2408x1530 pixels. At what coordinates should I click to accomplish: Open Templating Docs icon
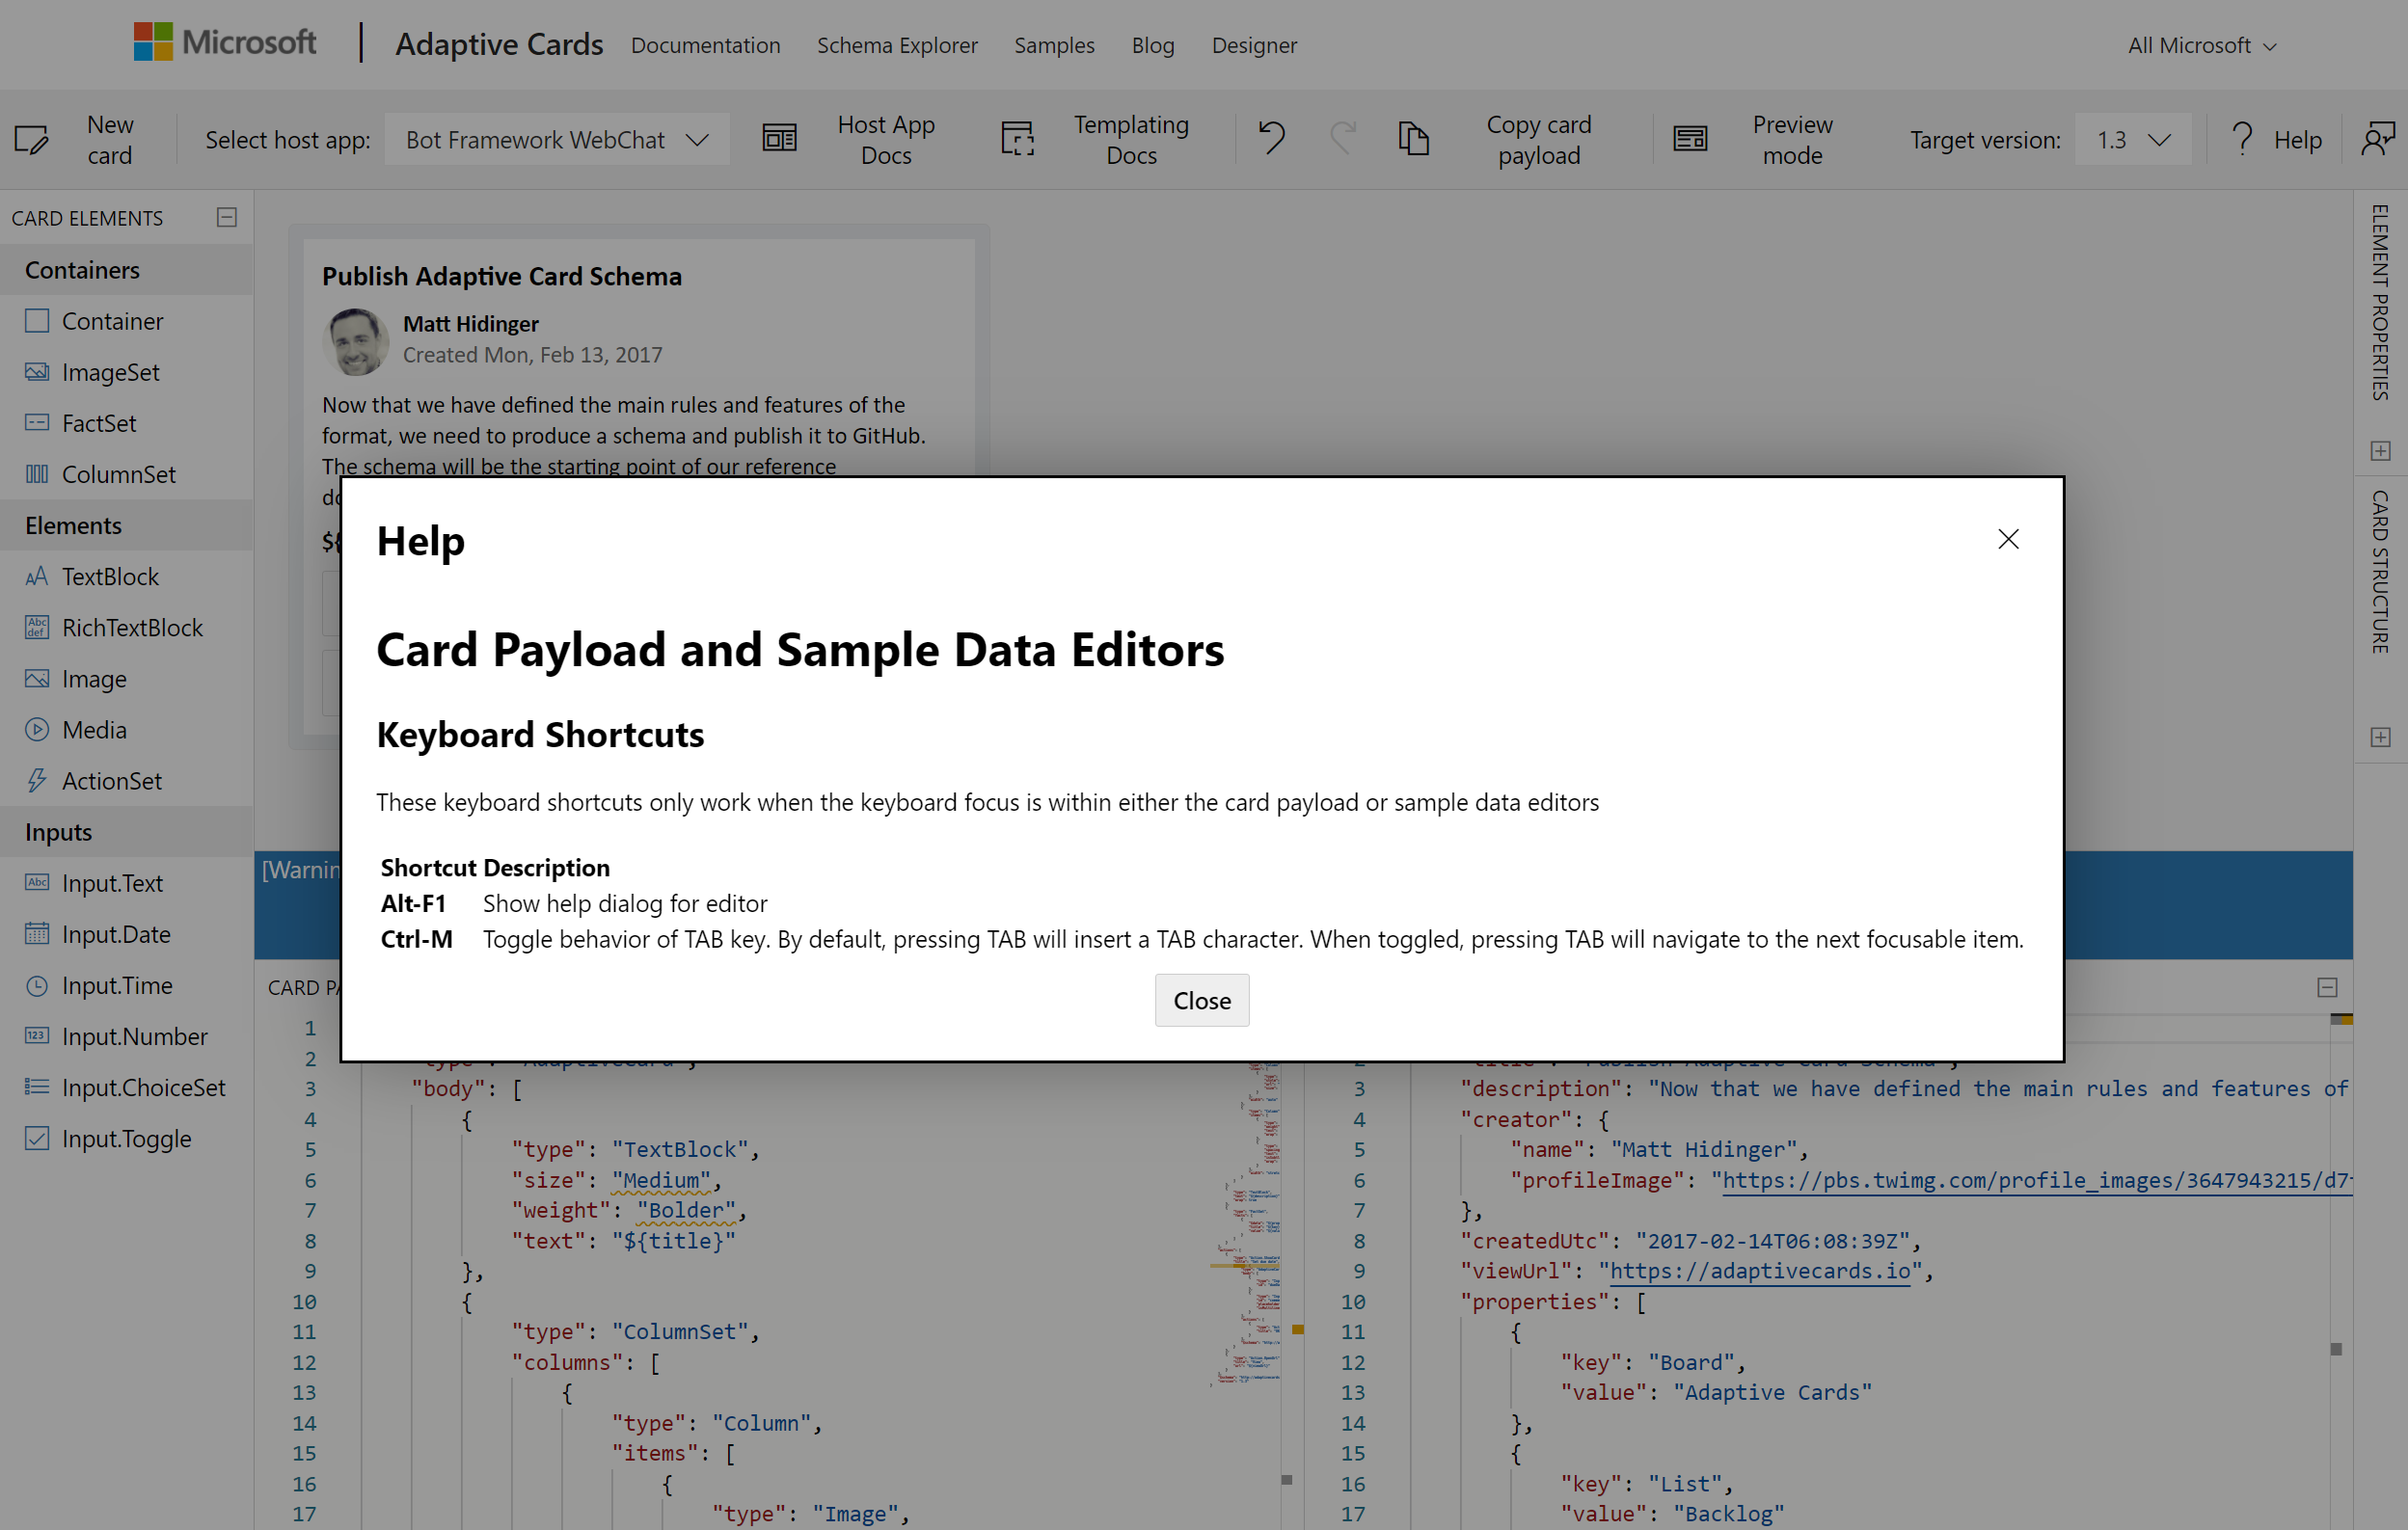tap(1017, 139)
